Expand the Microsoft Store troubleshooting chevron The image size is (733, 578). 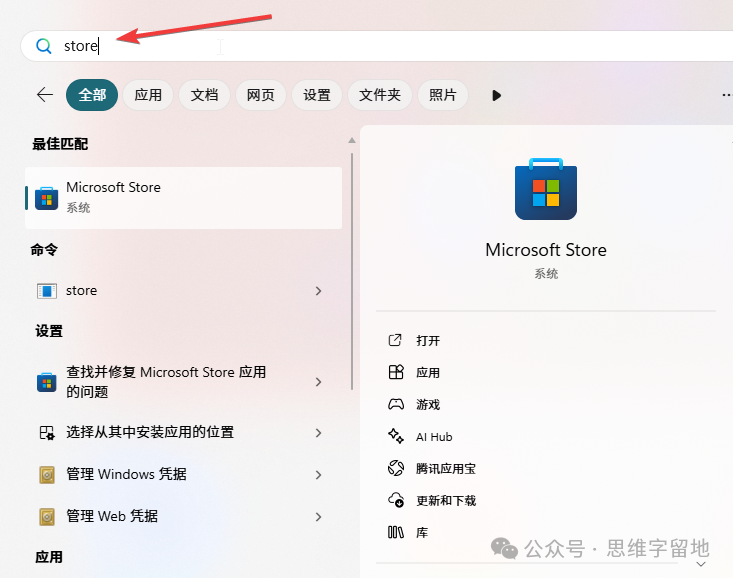point(318,382)
